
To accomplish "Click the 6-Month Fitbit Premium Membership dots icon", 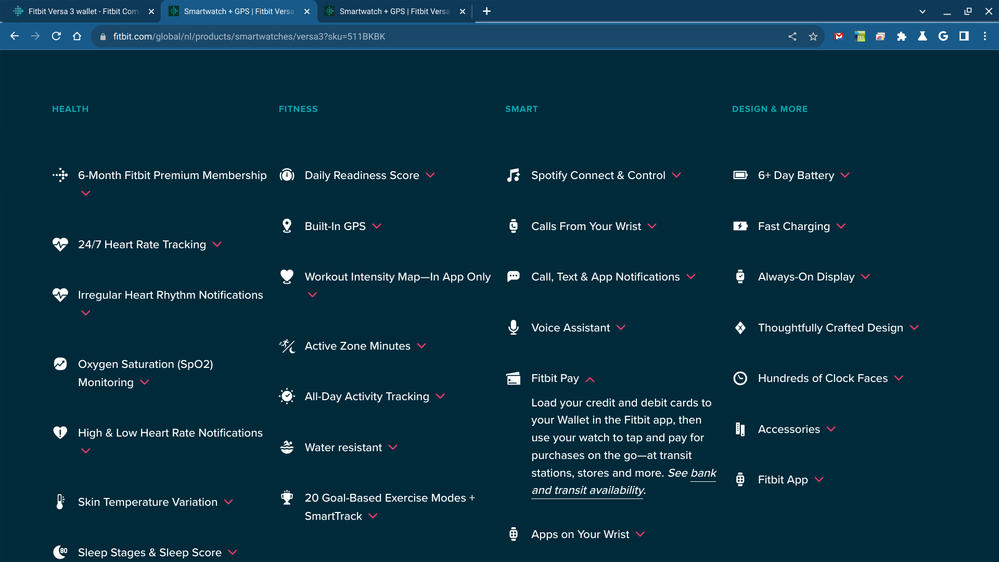I will [x=60, y=175].
